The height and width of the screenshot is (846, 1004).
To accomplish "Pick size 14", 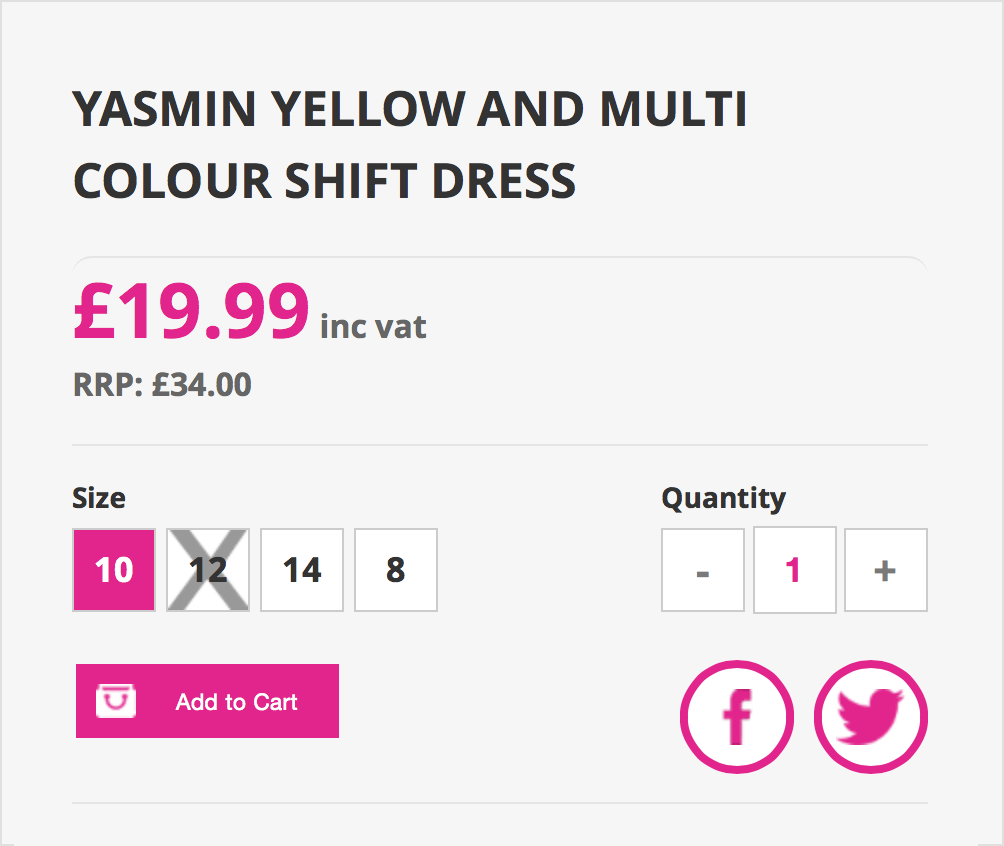I will click(302, 570).
